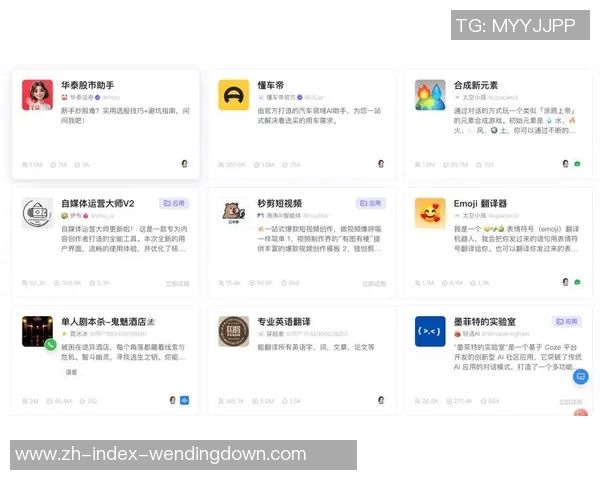
Task: Open the 墨菲特的实验室 title
Action: (484, 322)
